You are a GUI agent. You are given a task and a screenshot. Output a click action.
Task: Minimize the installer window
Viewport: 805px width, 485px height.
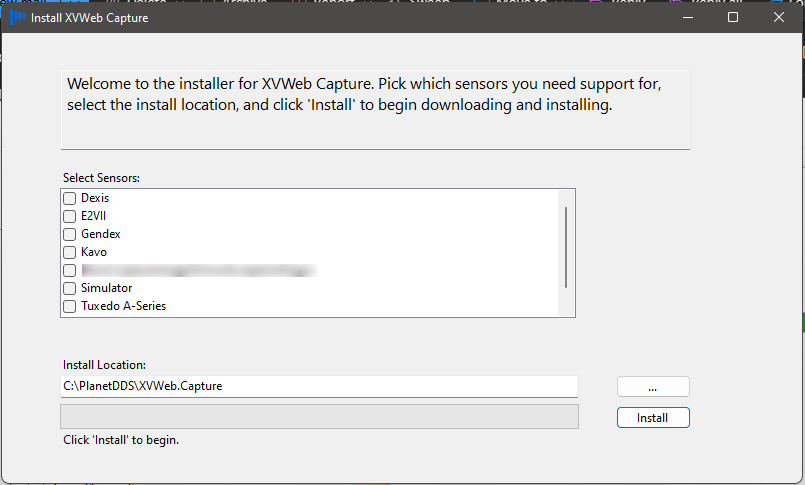[x=687, y=17]
